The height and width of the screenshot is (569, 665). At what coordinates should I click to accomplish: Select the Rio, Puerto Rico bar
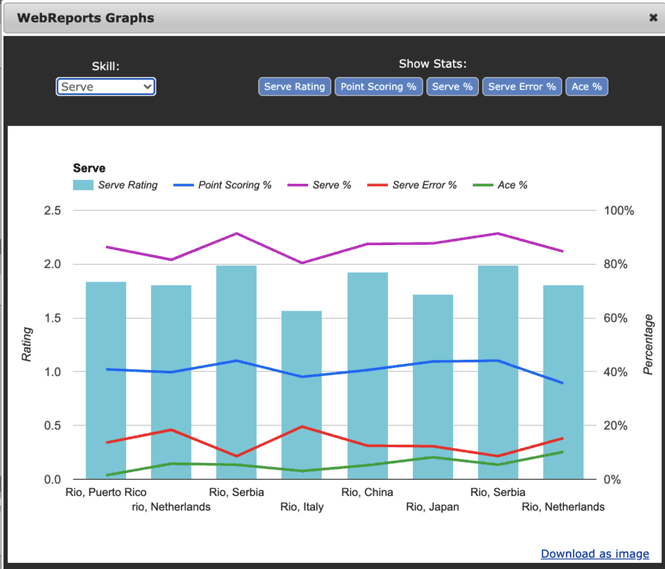pos(105,380)
